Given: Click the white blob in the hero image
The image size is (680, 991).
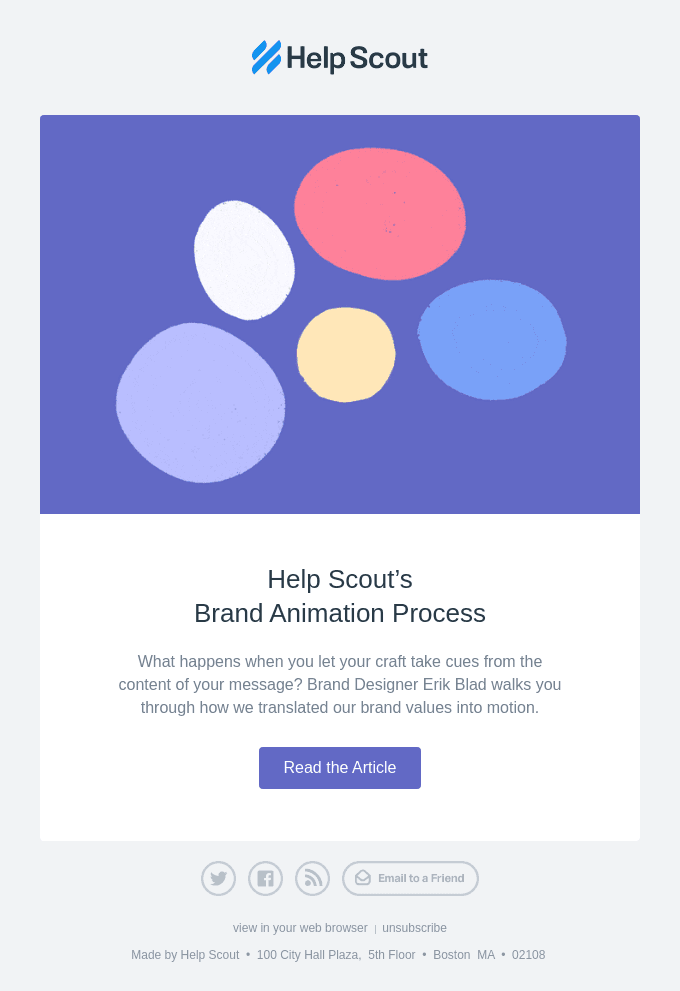Looking at the screenshot, I should 243,260.
